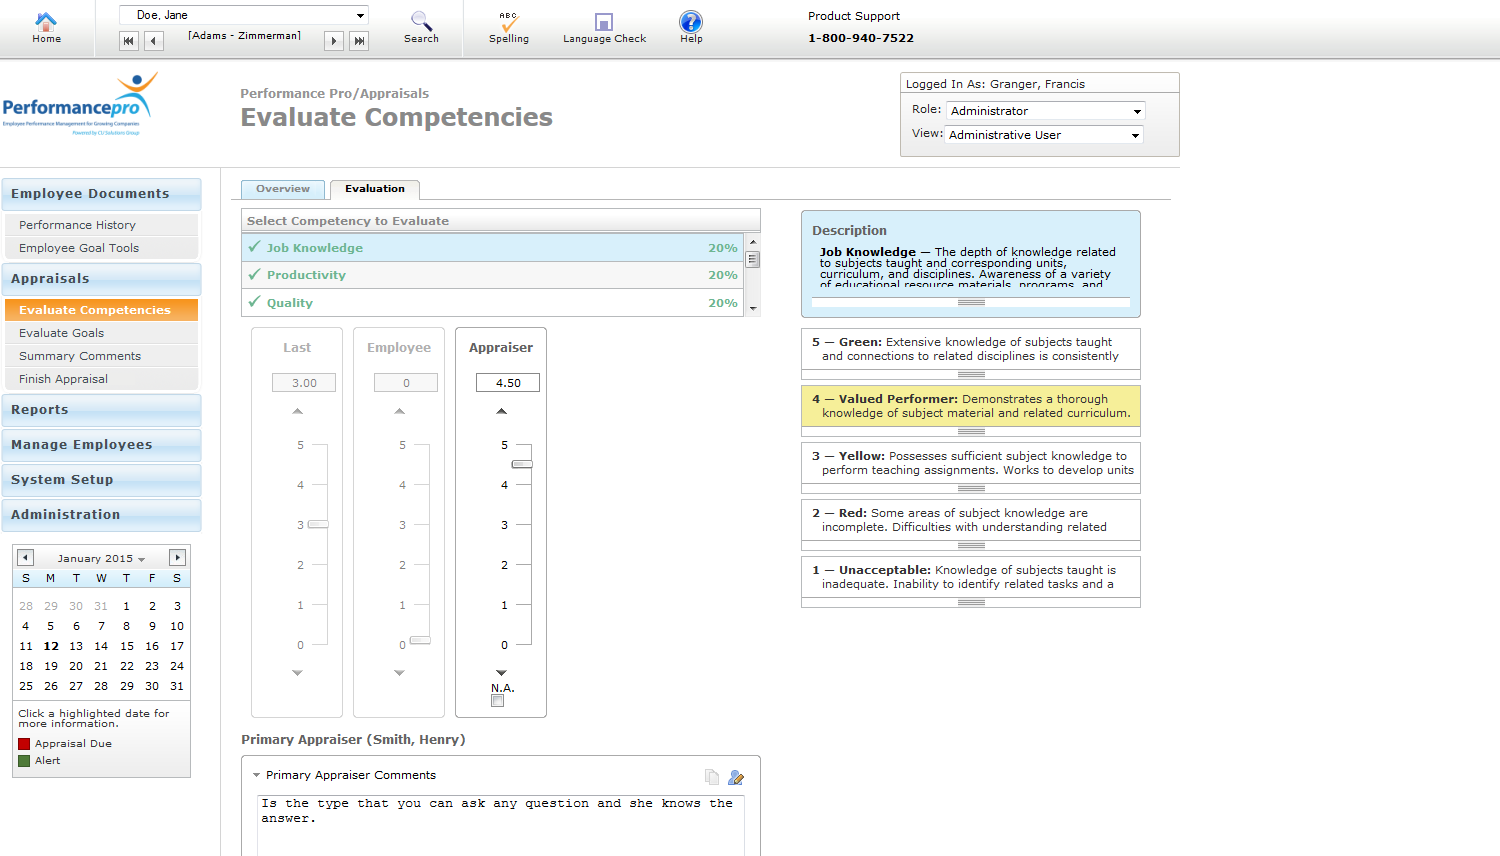
Task: Open the Appraisals section header
Action: (x=101, y=279)
